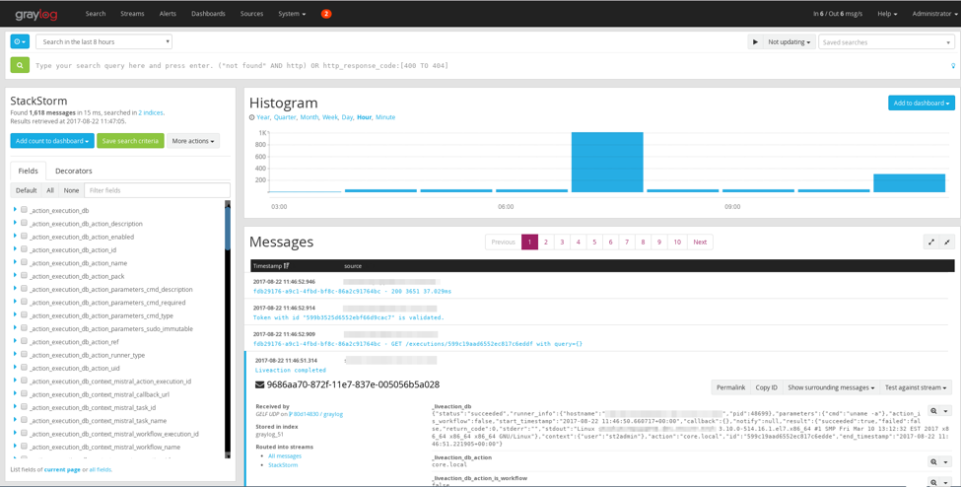Image resolution: width=961 pixels, height=487 pixels.
Task: Click the All fields filter button
Action: pos(50,191)
